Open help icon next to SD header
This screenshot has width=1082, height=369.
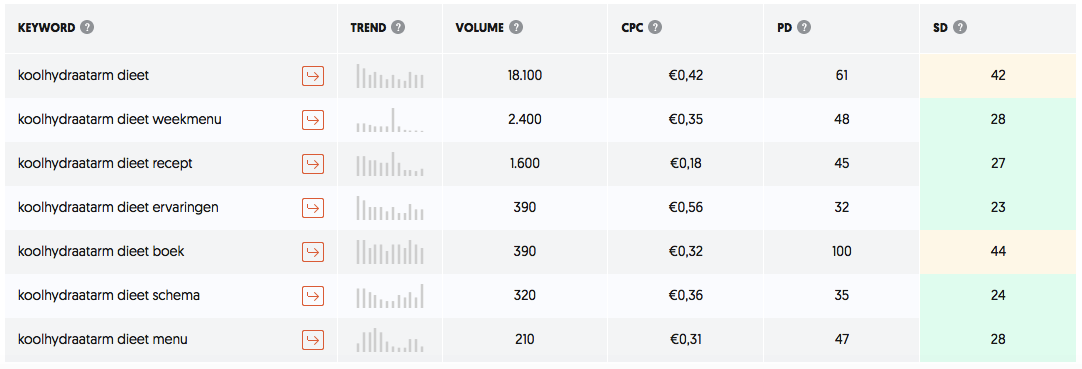(959, 28)
